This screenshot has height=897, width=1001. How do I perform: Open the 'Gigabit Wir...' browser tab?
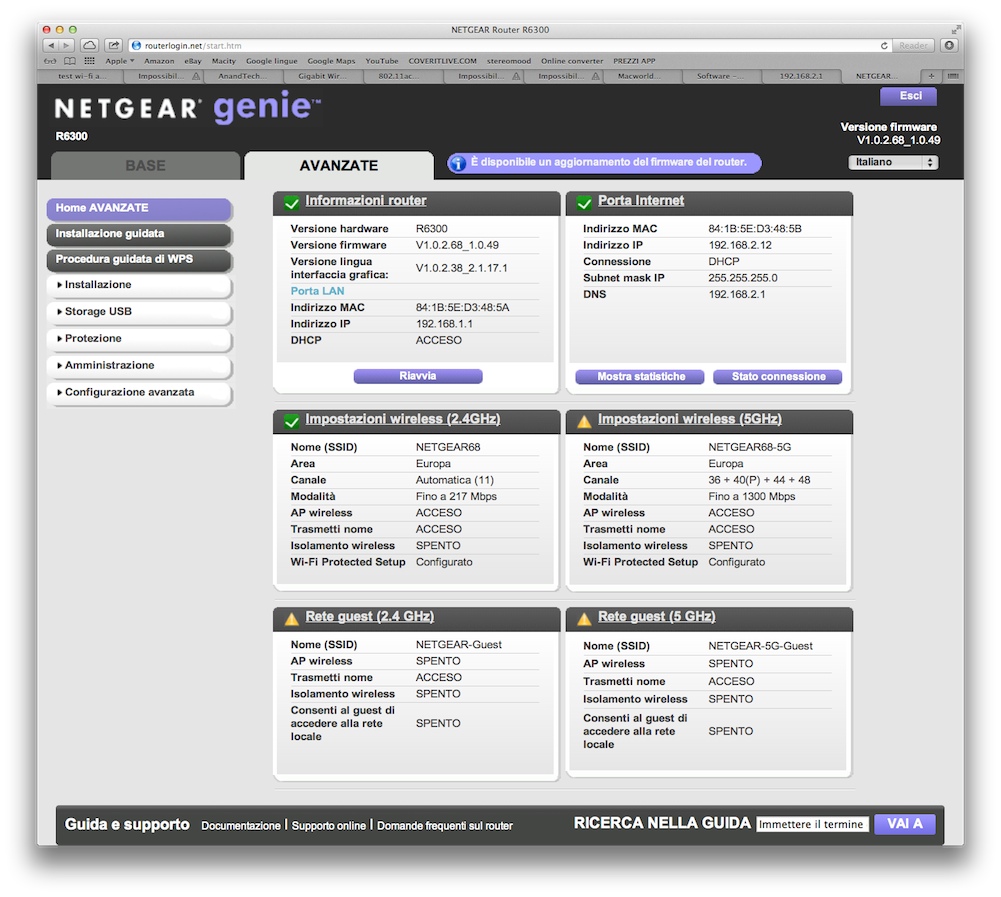(x=322, y=76)
